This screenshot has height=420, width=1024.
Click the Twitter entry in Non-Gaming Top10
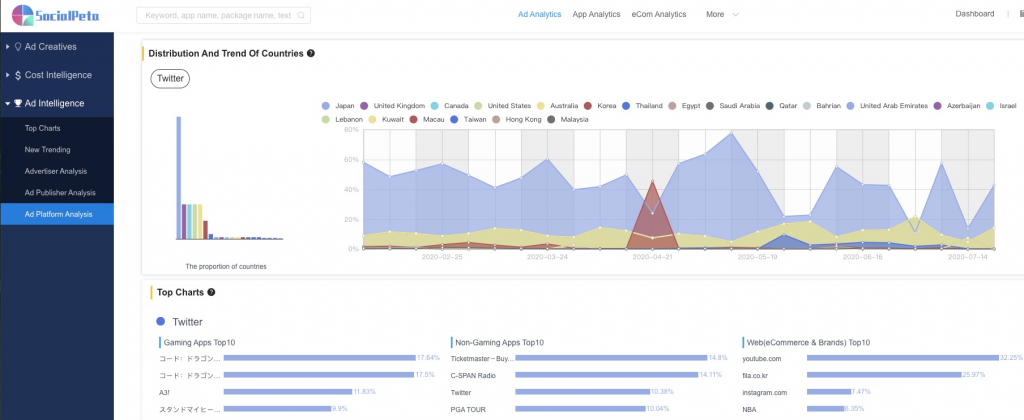[x=461, y=393]
